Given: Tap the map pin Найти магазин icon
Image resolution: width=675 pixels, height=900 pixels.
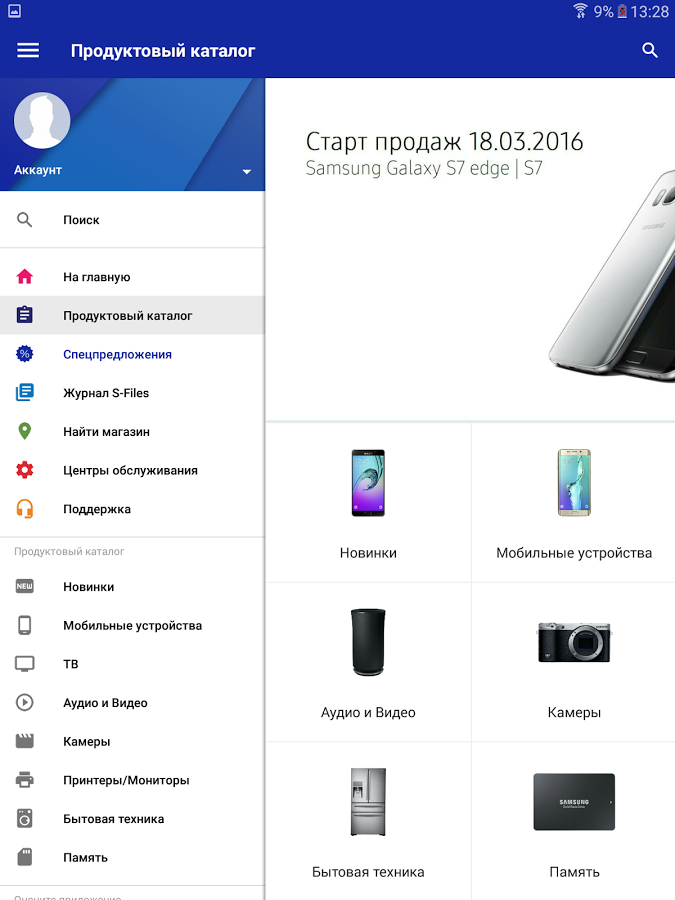Looking at the screenshot, I should (25, 431).
